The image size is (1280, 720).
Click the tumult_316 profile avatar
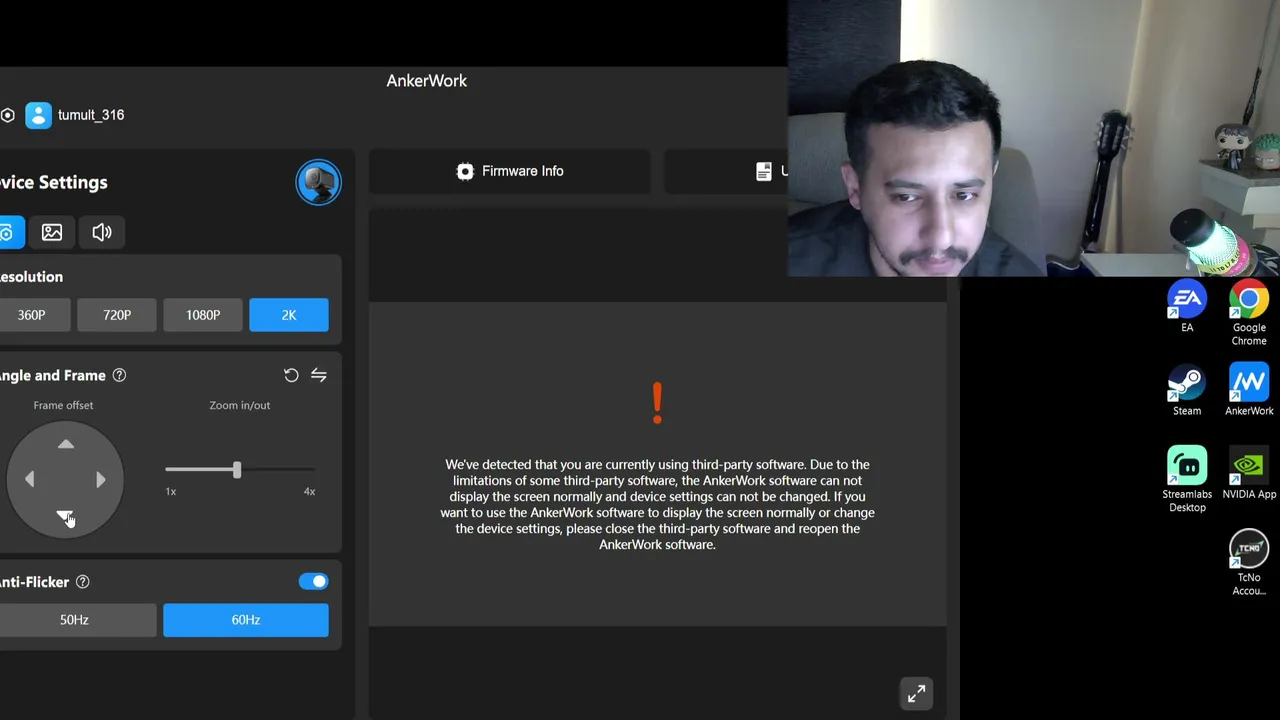[38, 115]
